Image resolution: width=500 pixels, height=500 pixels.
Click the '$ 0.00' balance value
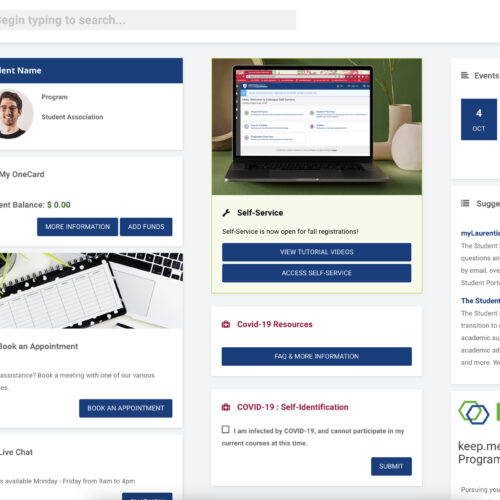coord(59,205)
